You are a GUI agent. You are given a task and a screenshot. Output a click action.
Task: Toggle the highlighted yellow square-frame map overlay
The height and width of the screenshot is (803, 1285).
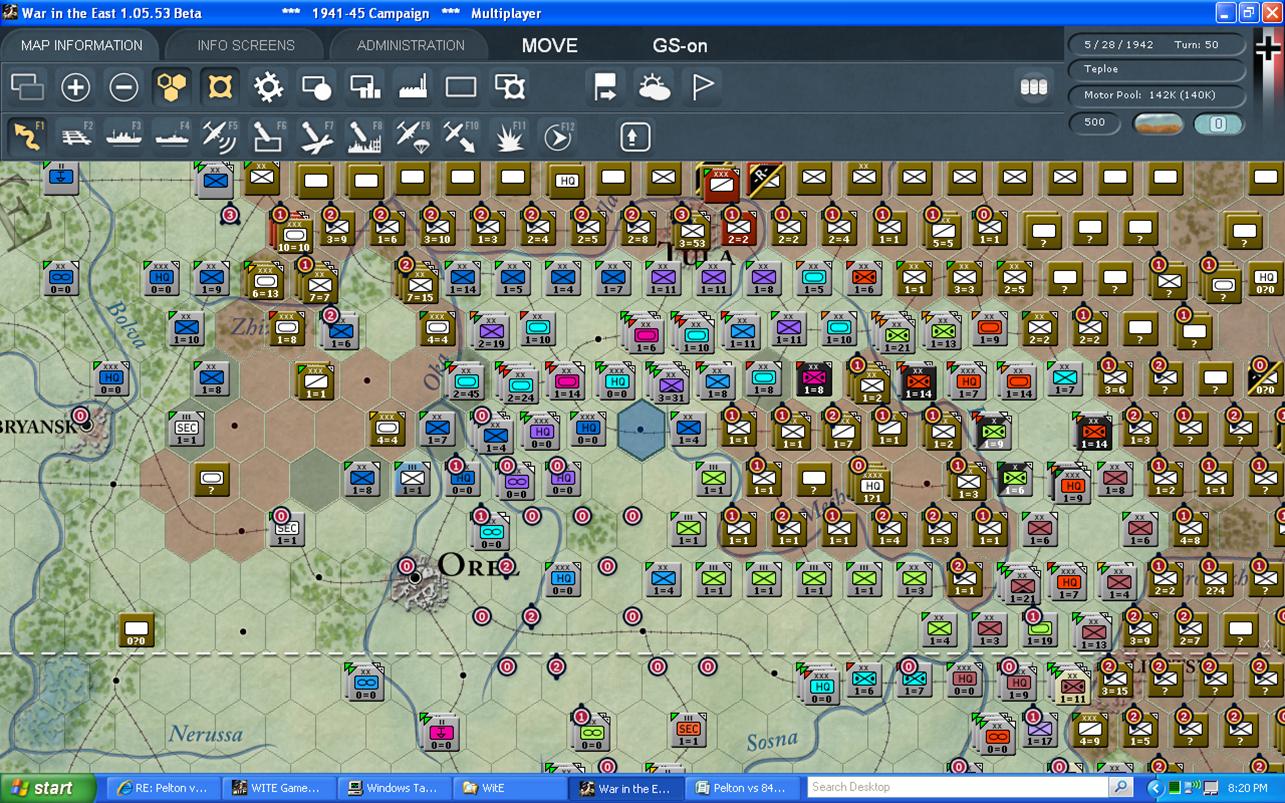pyautogui.click(x=220, y=87)
